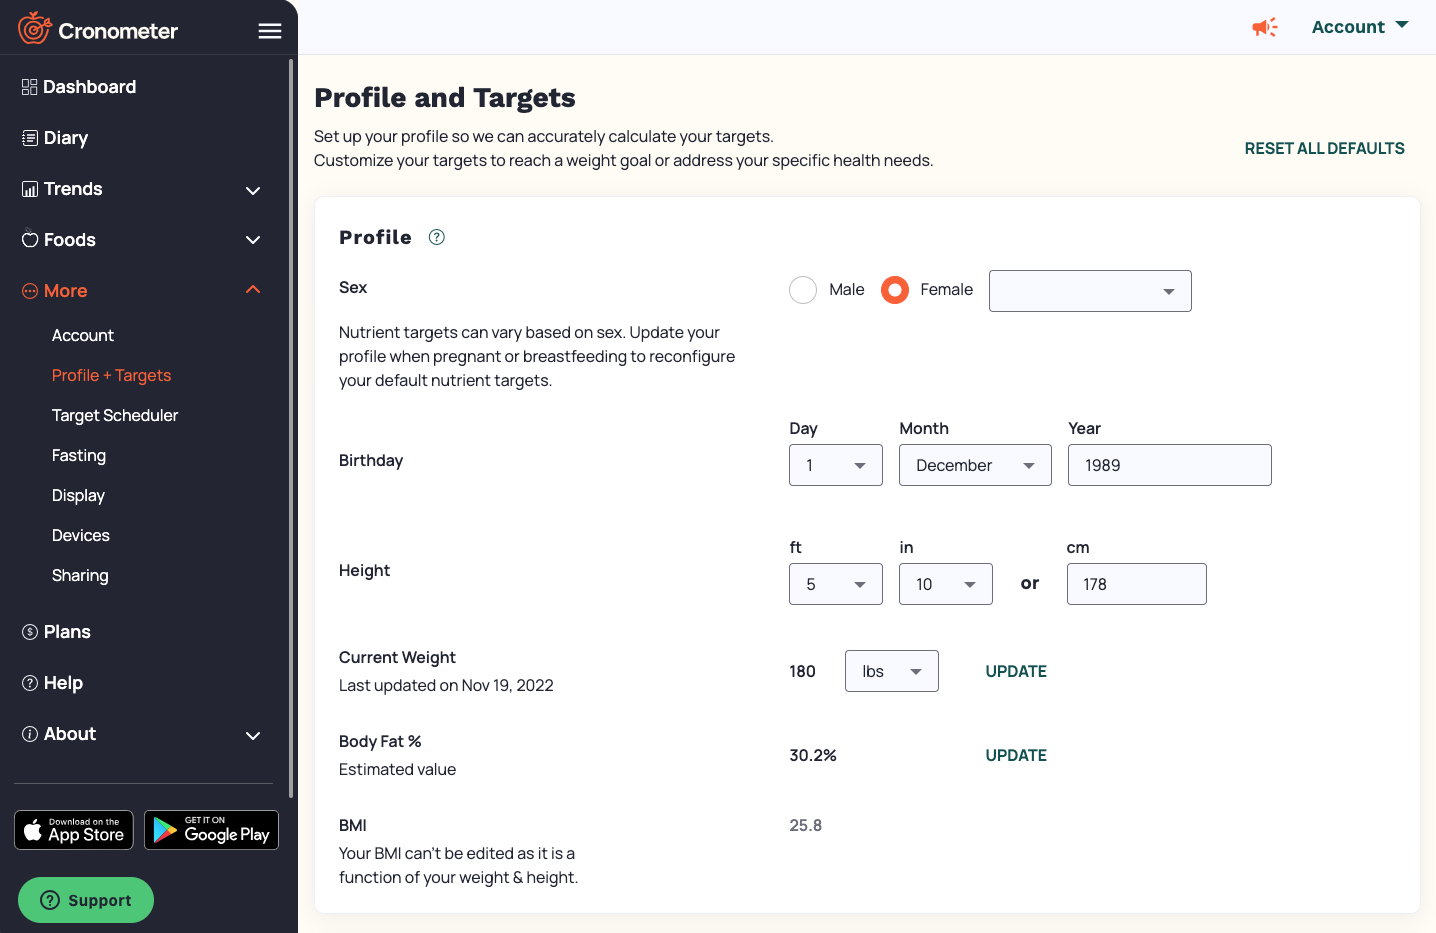Open the Diary icon in sidebar
This screenshot has height=933, width=1436.
[x=30, y=138]
